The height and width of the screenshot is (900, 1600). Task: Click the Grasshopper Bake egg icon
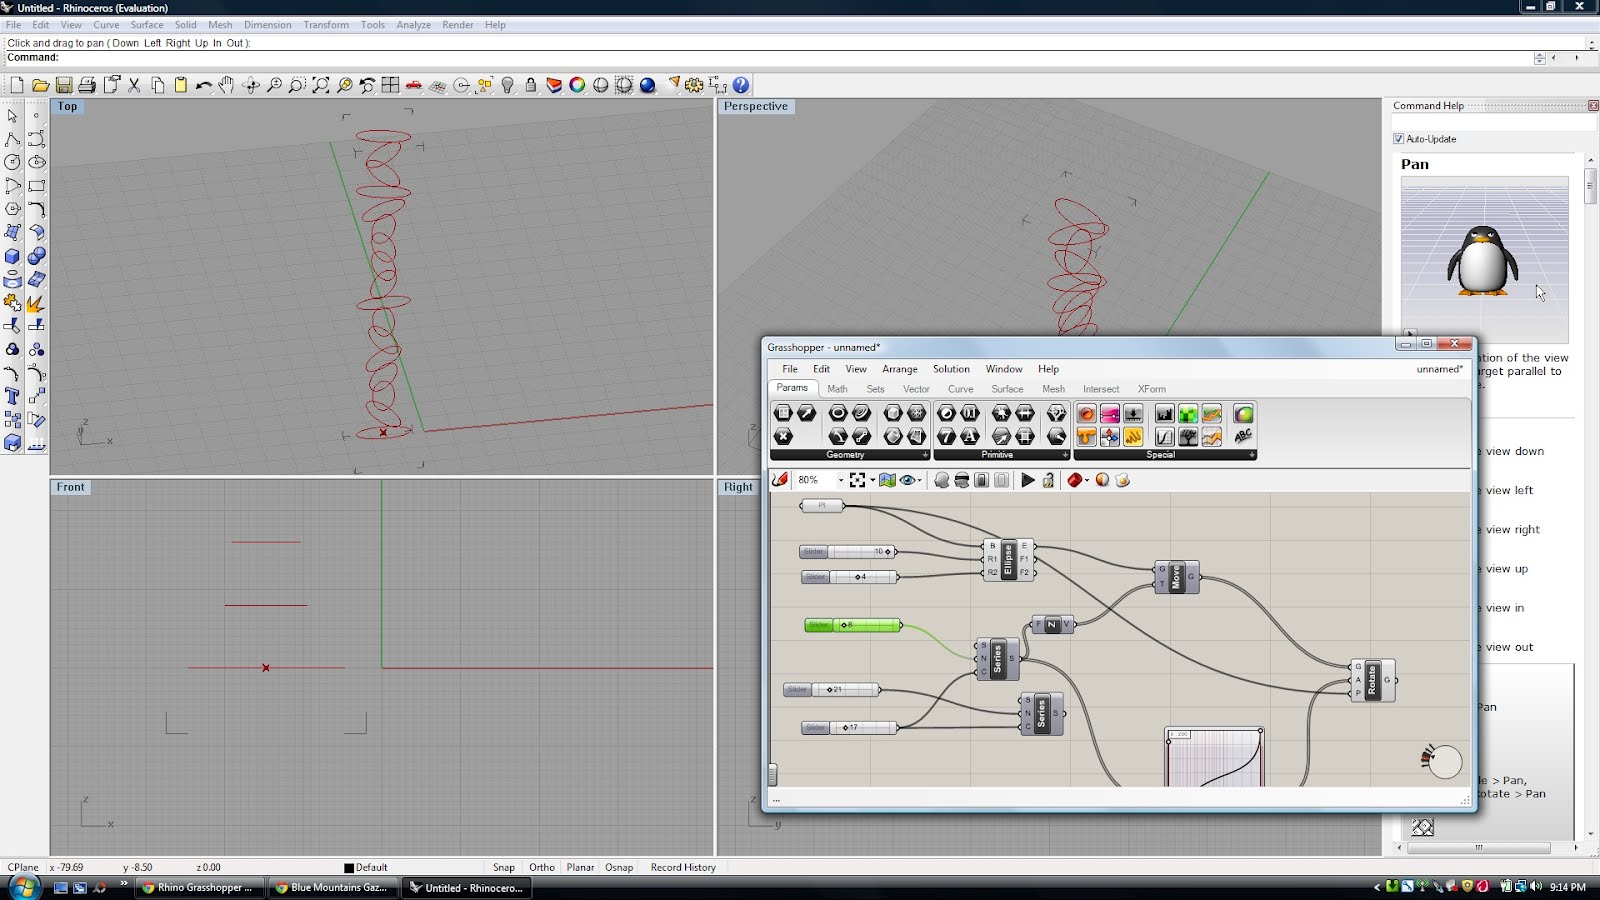point(1123,480)
